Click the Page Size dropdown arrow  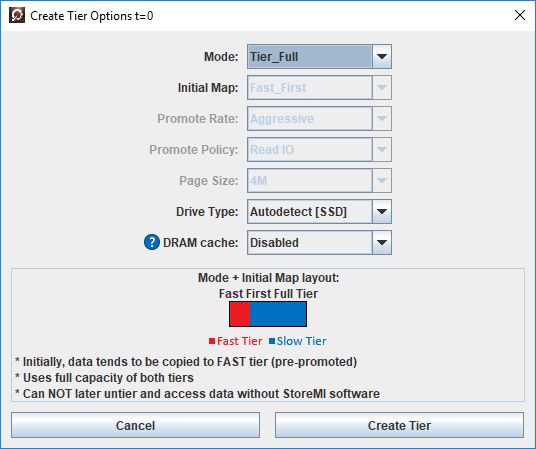tap(381, 181)
